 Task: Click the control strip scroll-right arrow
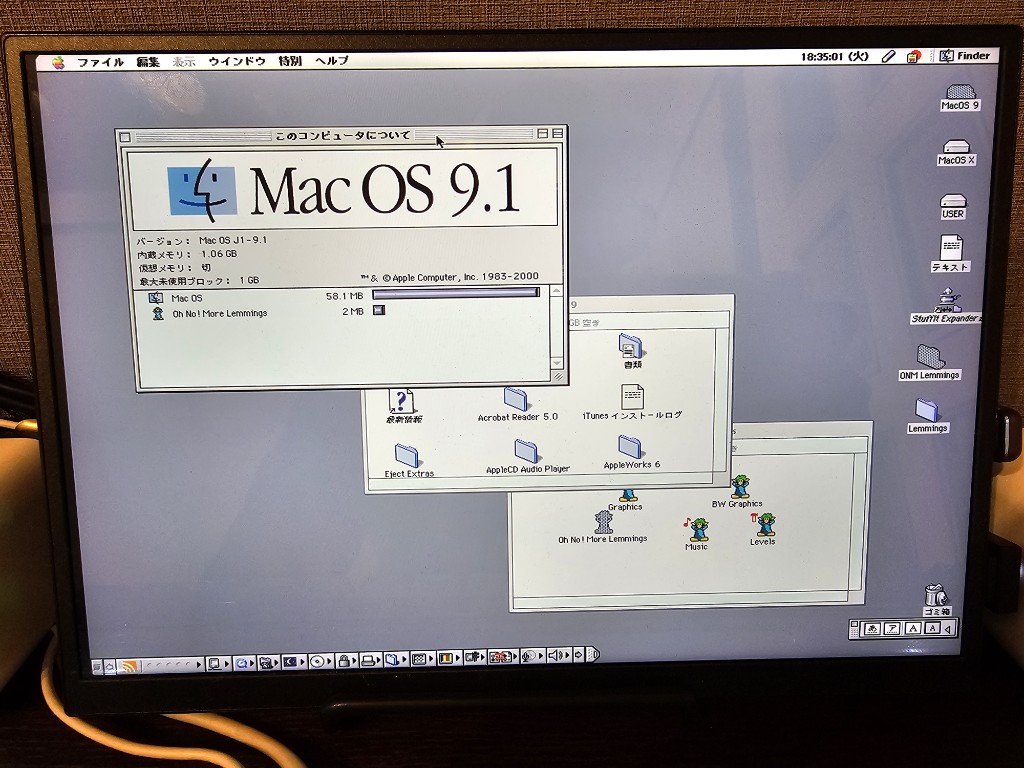[579, 654]
